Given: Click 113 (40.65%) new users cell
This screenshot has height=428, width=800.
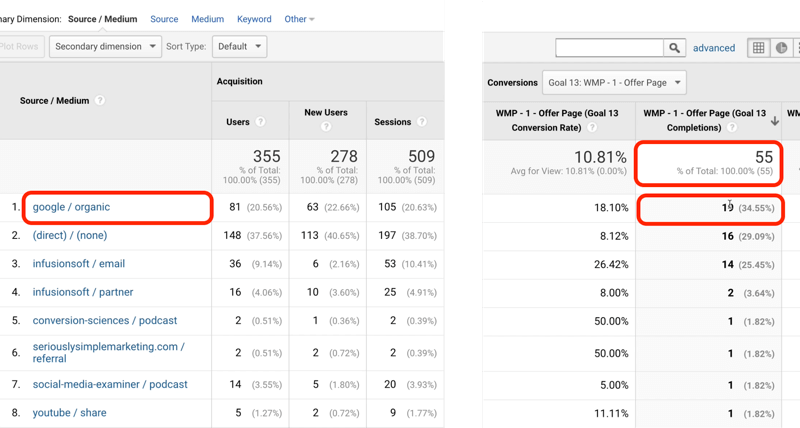Looking at the screenshot, I should [330, 236].
